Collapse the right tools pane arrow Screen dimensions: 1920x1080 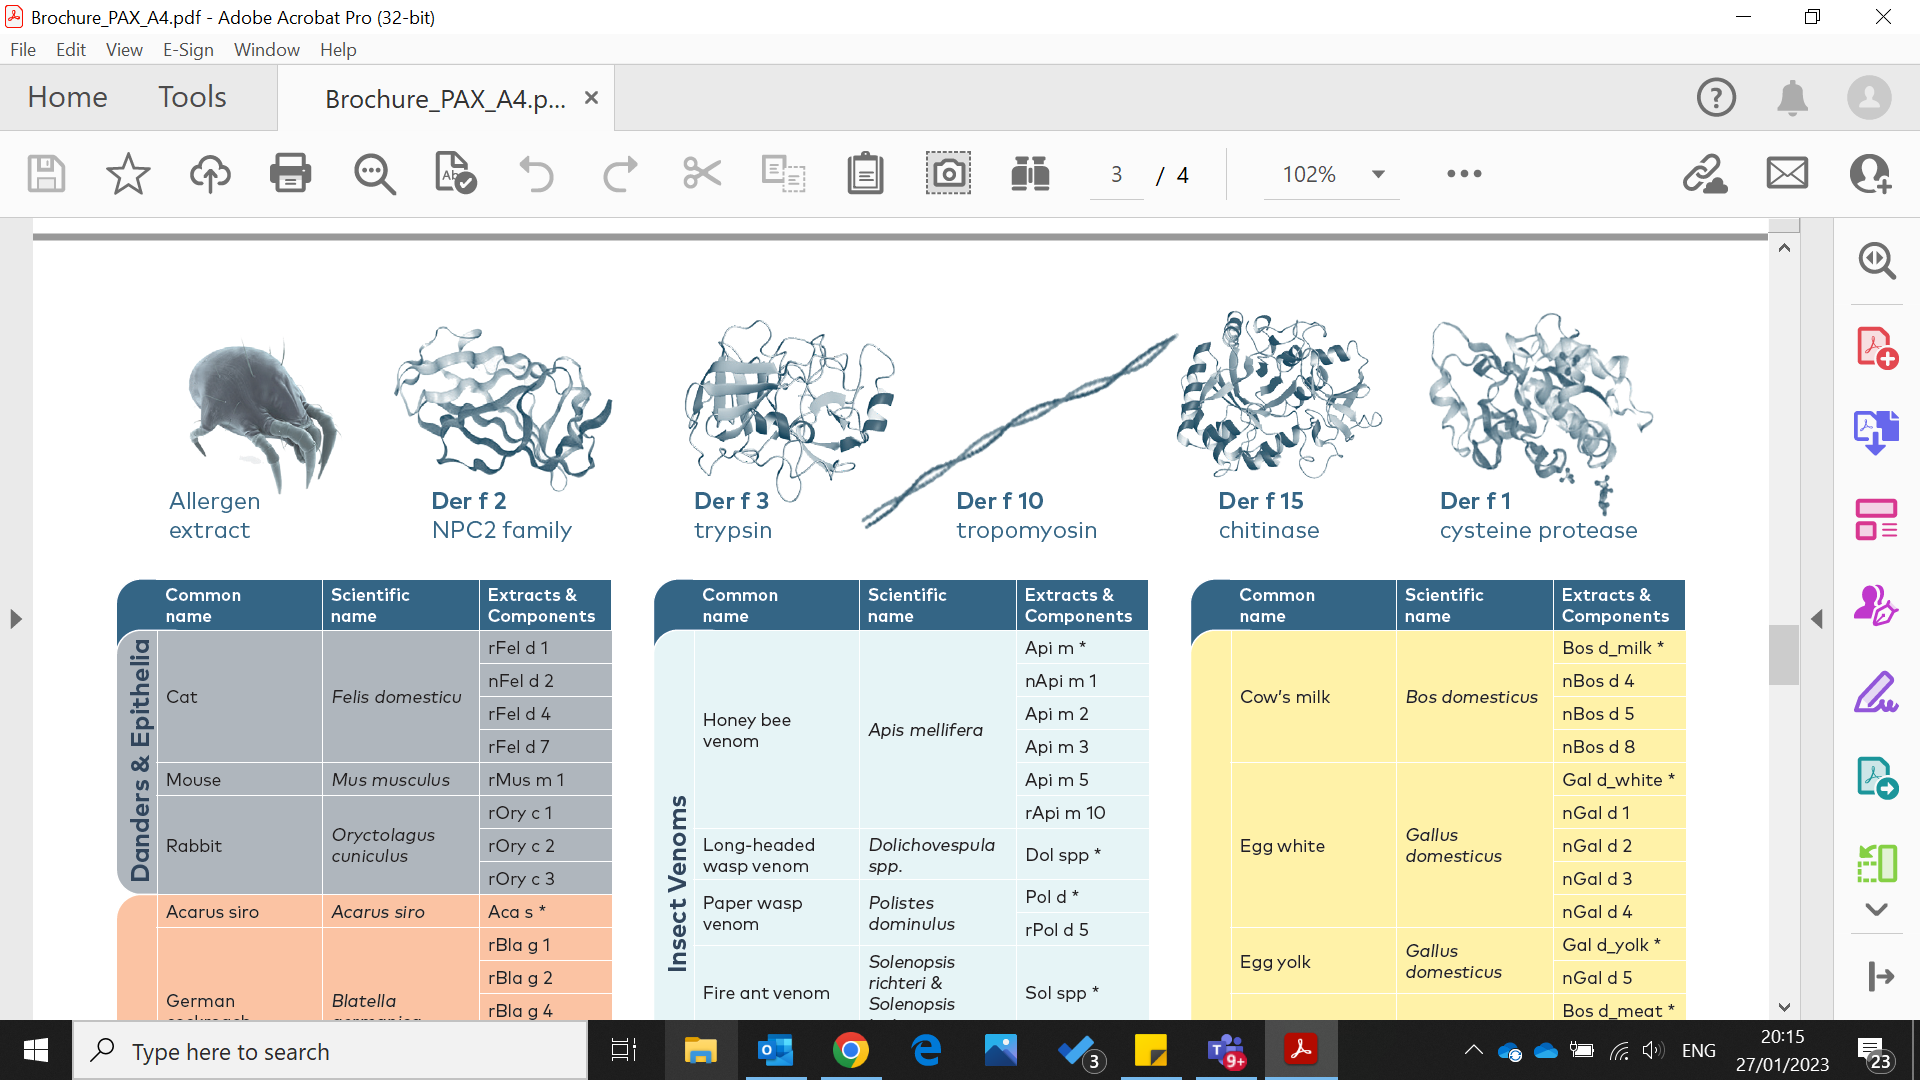[x=1817, y=619]
